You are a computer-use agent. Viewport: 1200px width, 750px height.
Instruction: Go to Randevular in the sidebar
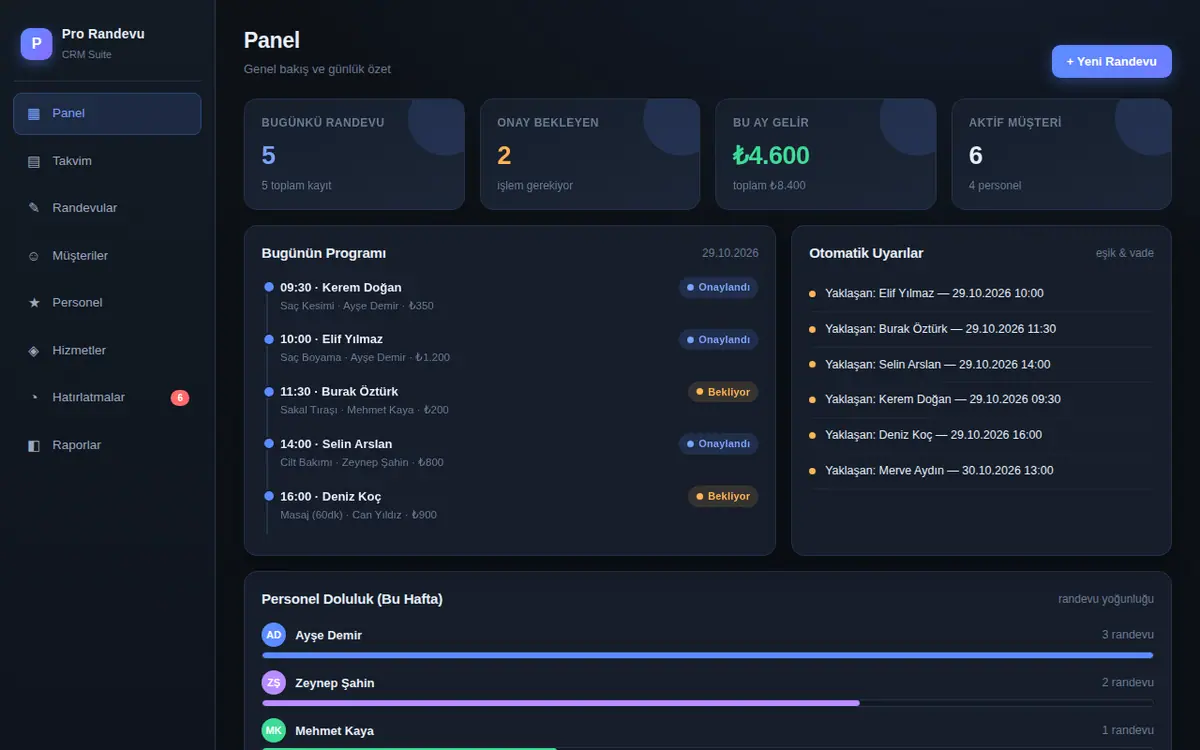pyautogui.click(x=107, y=208)
